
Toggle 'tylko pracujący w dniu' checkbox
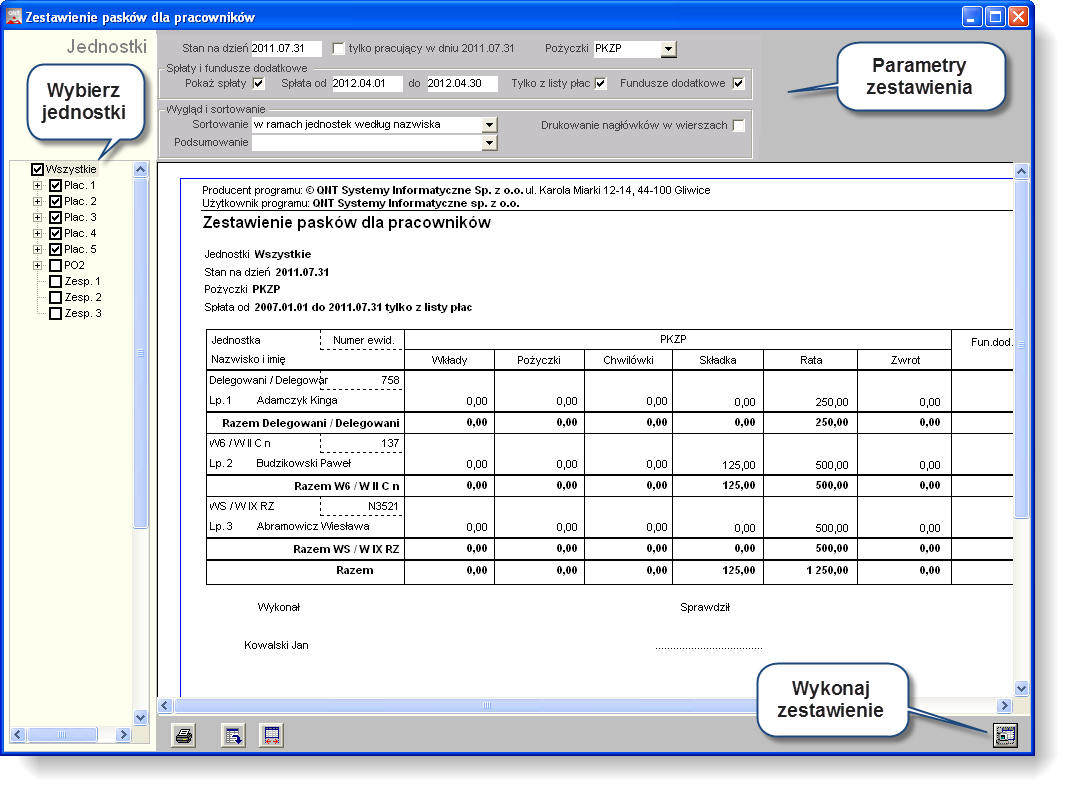(338, 49)
